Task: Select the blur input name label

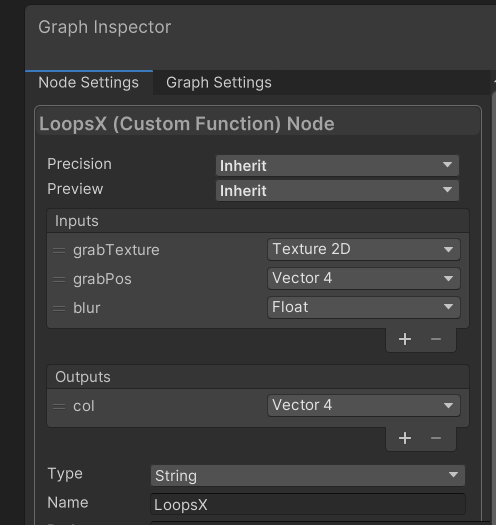Action: click(87, 308)
